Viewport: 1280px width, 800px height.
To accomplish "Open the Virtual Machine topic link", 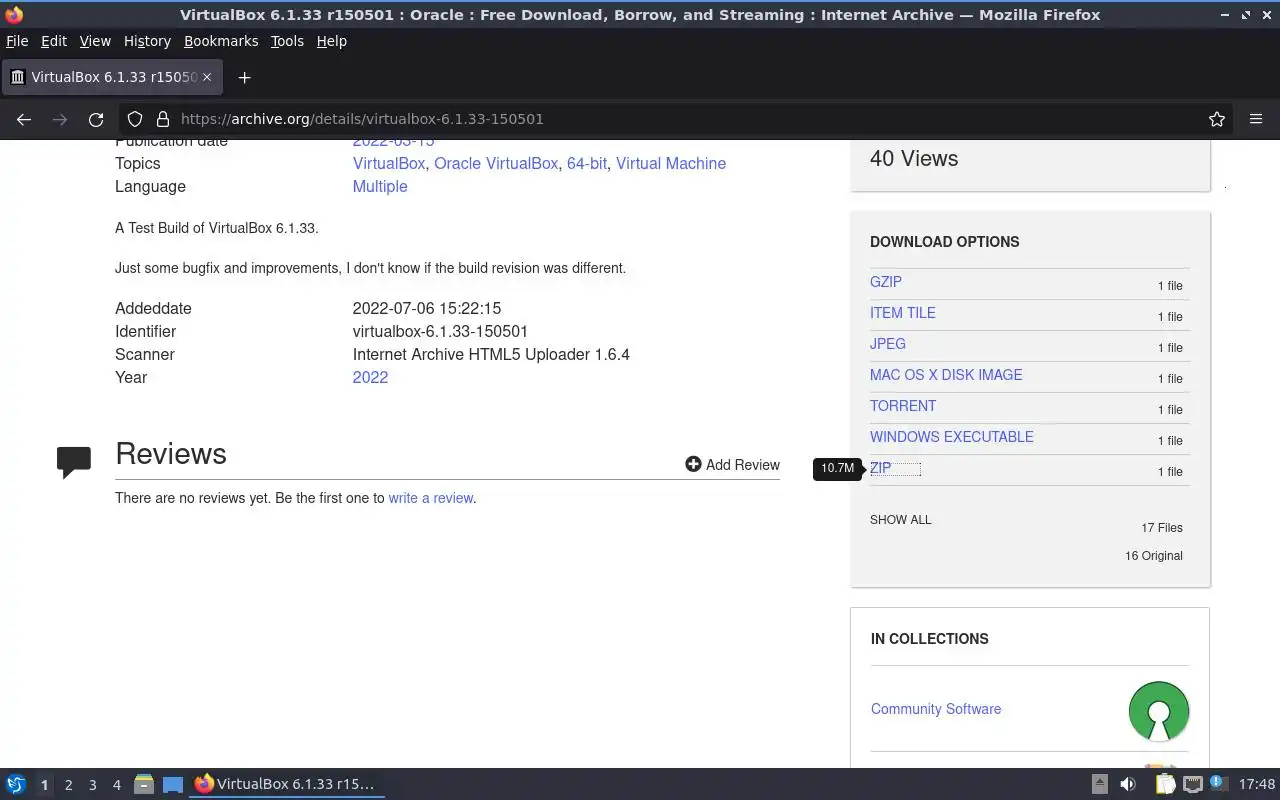I will tap(671, 163).
